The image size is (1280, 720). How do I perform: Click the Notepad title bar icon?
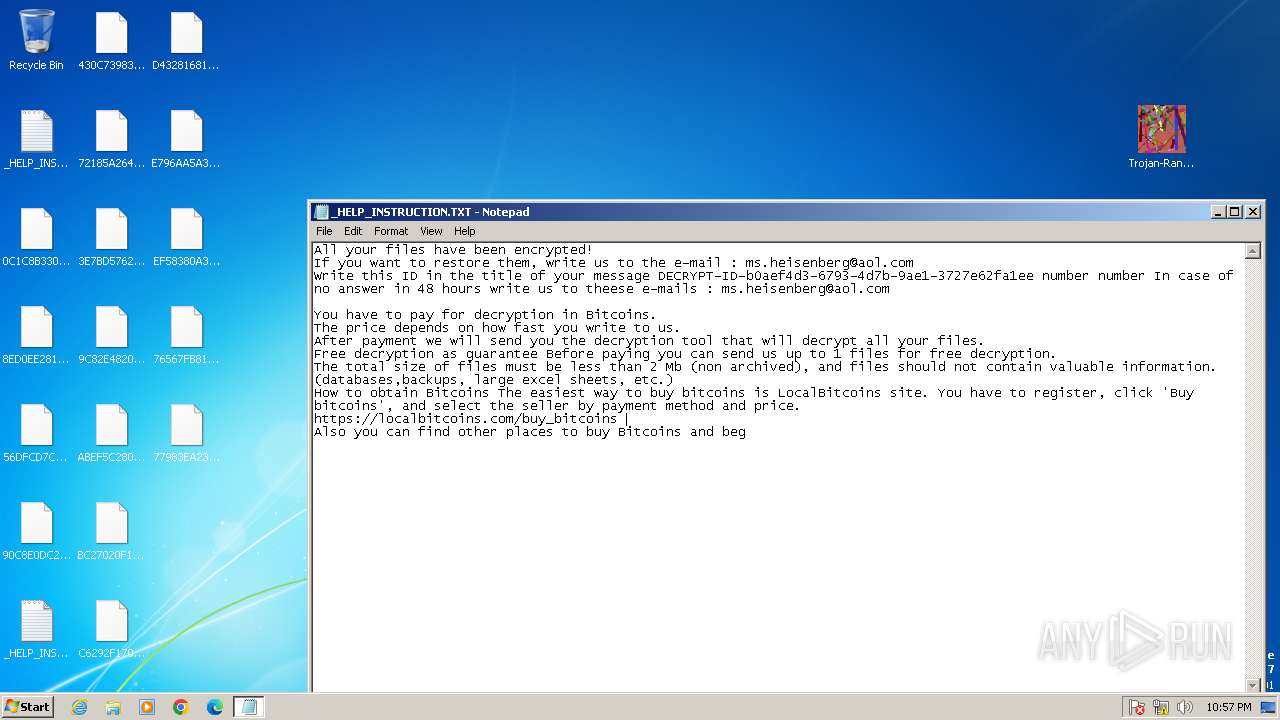321,212
